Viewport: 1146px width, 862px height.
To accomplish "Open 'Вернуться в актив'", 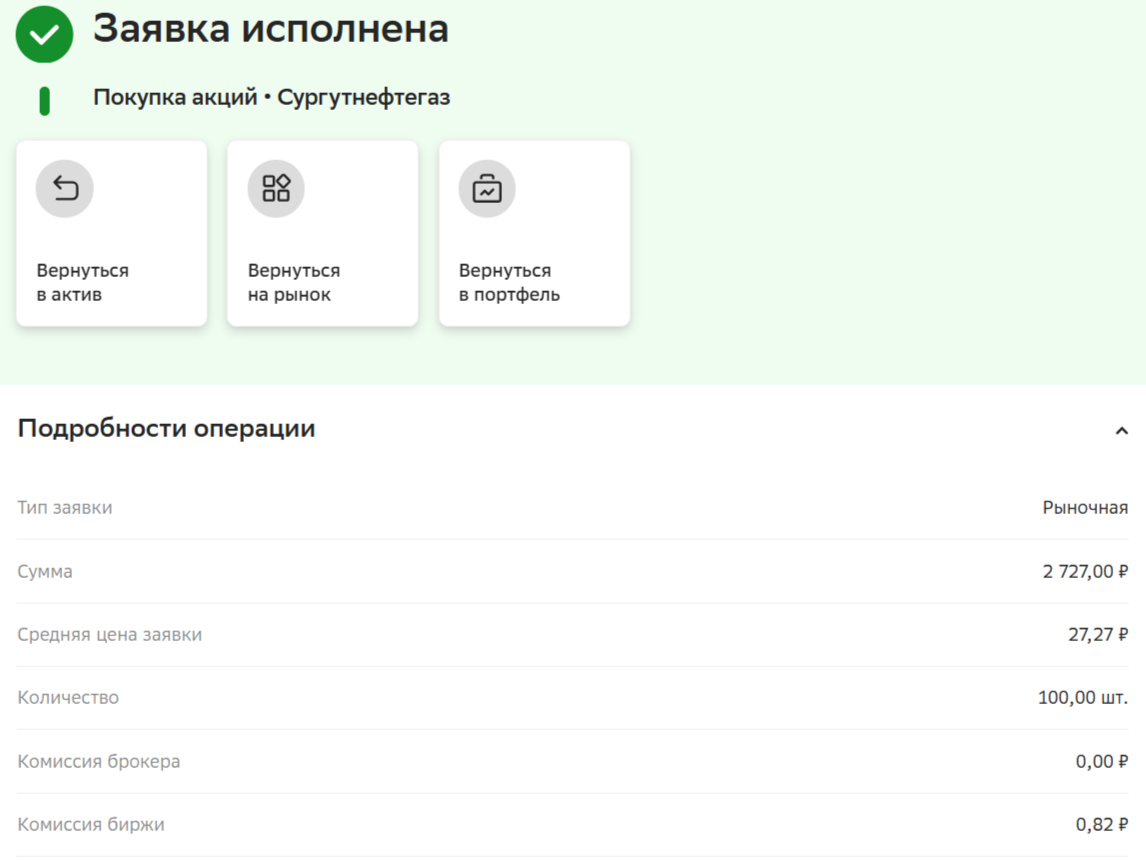I will pyautogui.click(x=110, y=232).
